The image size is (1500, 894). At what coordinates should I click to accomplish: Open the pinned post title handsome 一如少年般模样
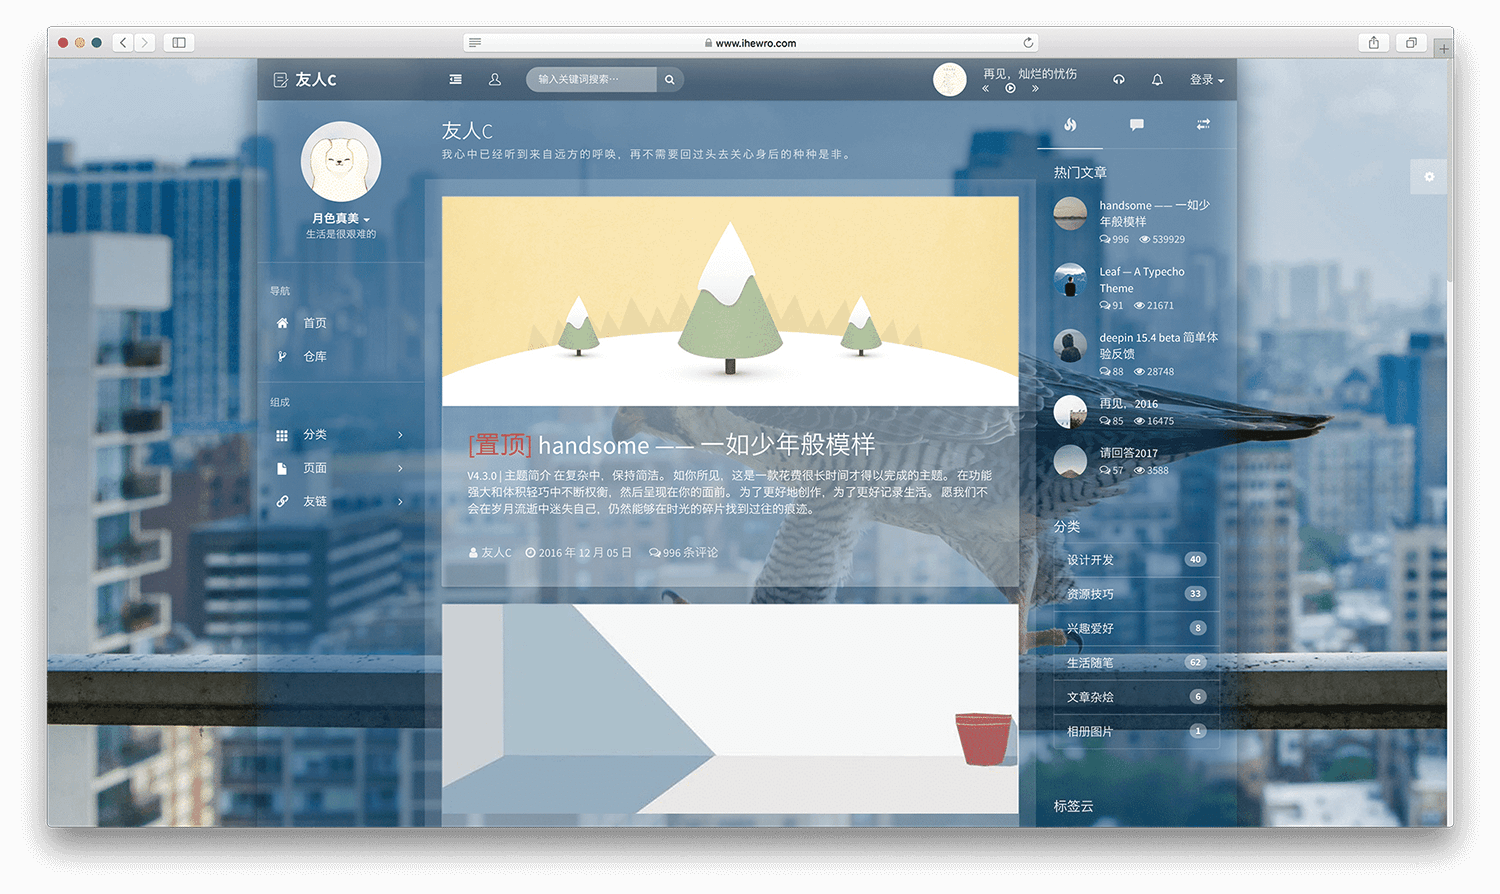coord(671,444)
